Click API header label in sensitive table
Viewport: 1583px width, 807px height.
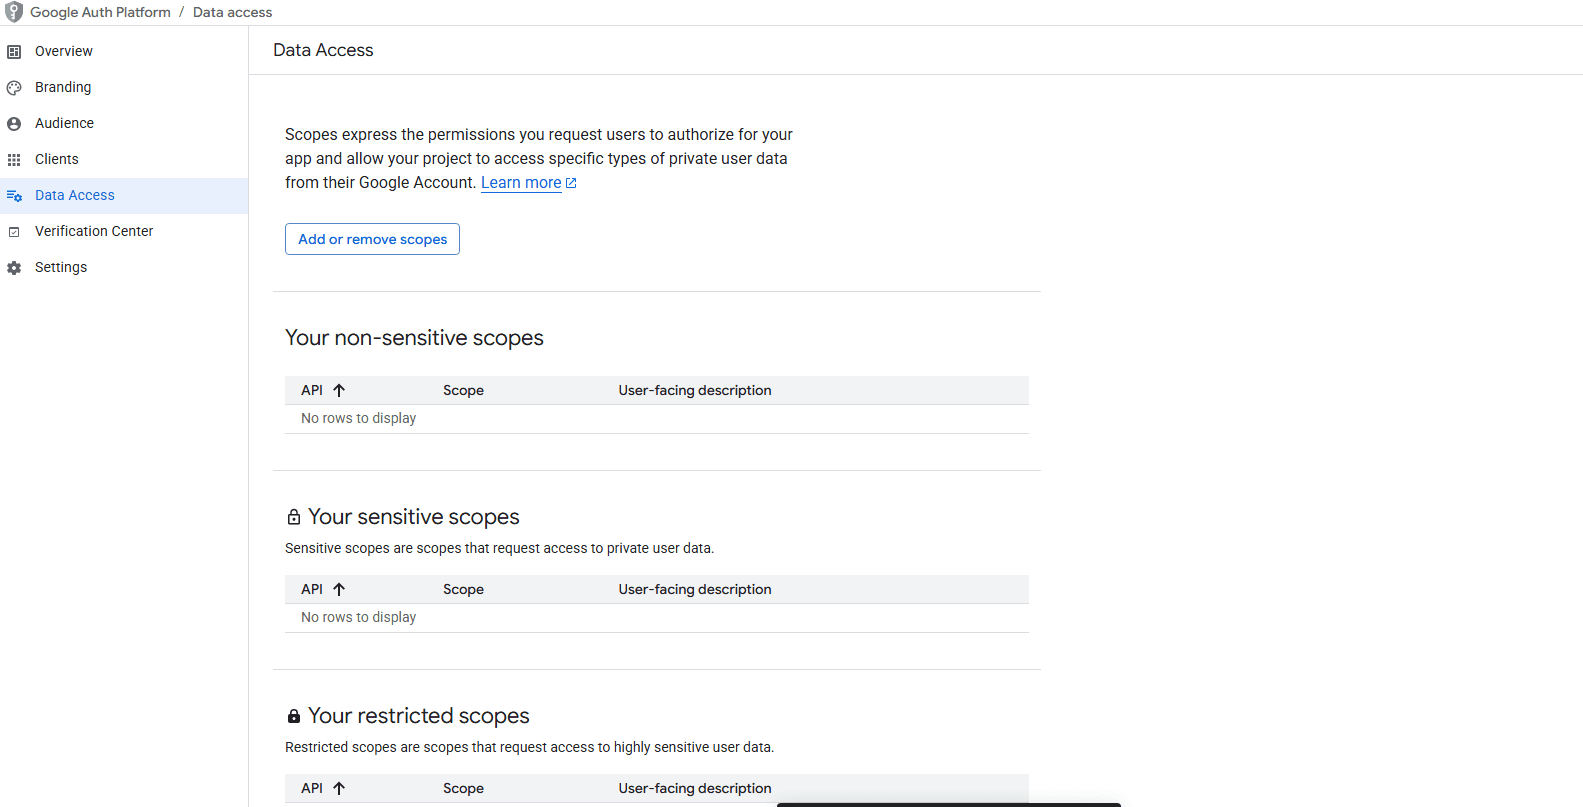coord(312,589)
